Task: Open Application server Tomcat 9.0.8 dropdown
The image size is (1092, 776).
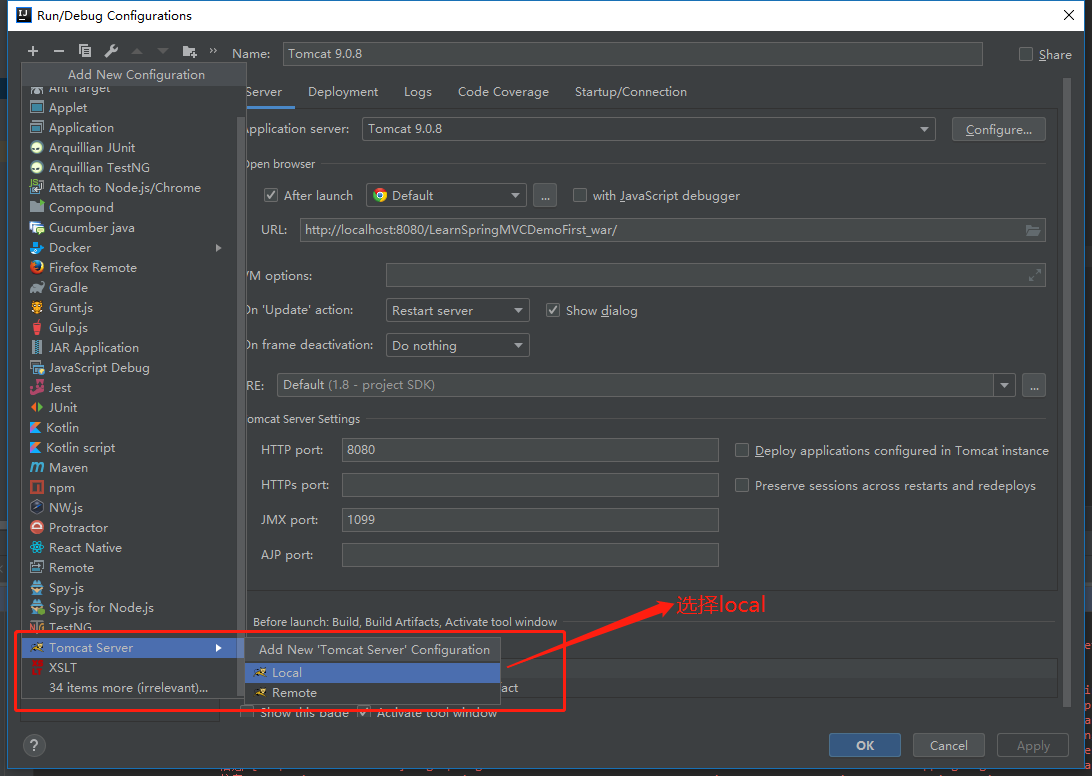Action: pos(648,129)
